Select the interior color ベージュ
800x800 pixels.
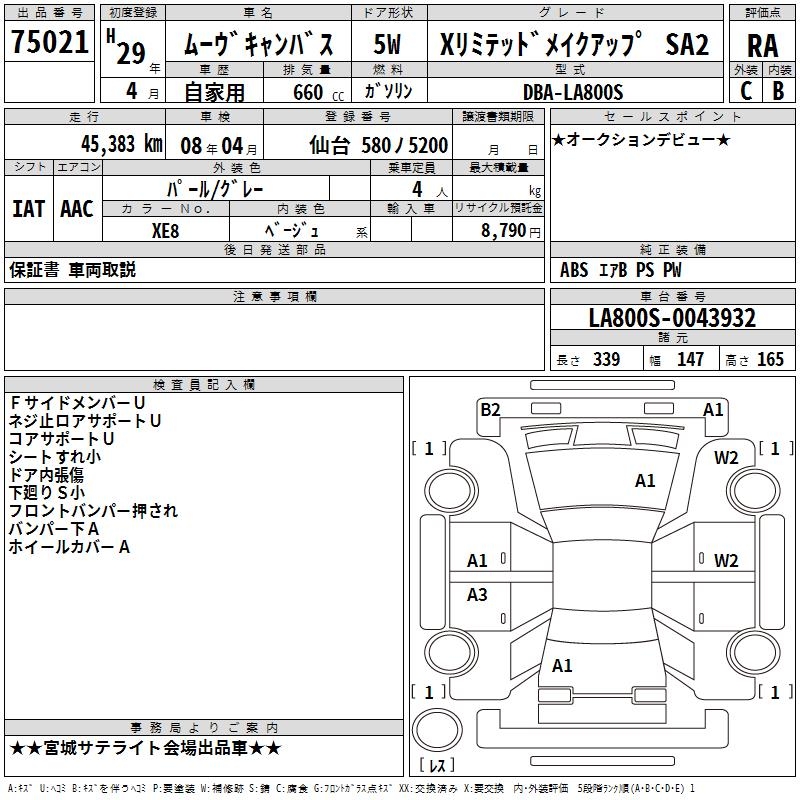click(x=292, y=230)
